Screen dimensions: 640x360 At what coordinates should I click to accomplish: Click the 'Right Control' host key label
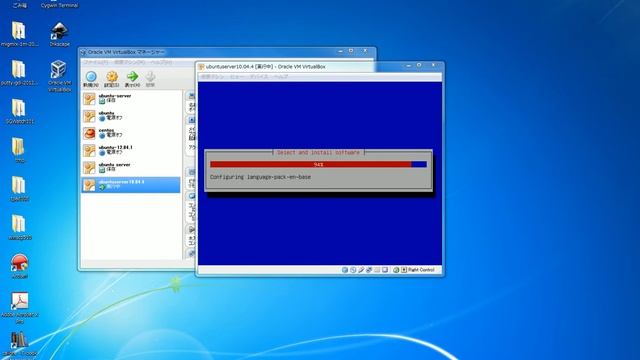[x=421, y=270]
